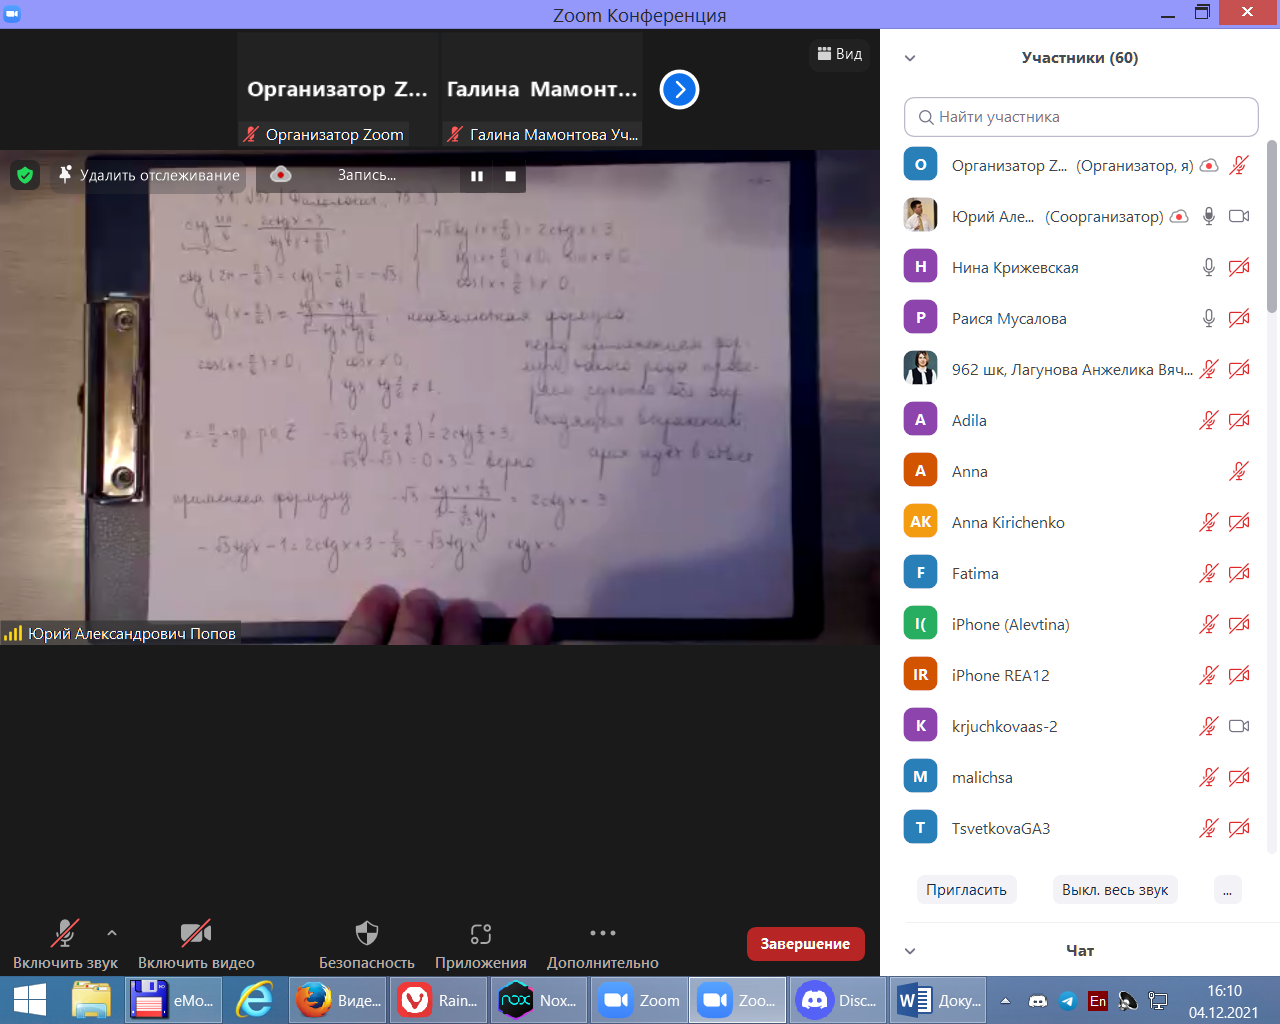This screenshot has width=1280, height=1024.
Task: Stop the cloud recording
Action: (510, 176)
